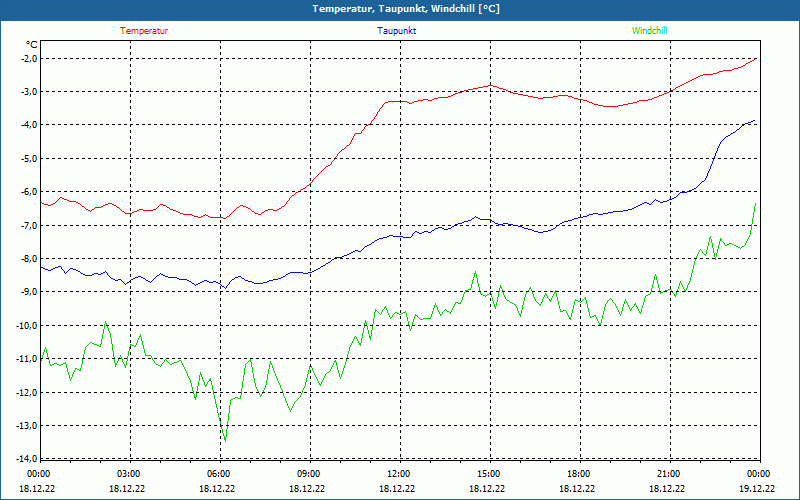Viewport: 800px width, 500px height.
Task: Click the '19.12.22' date label
Action: (x=757, y=488)
